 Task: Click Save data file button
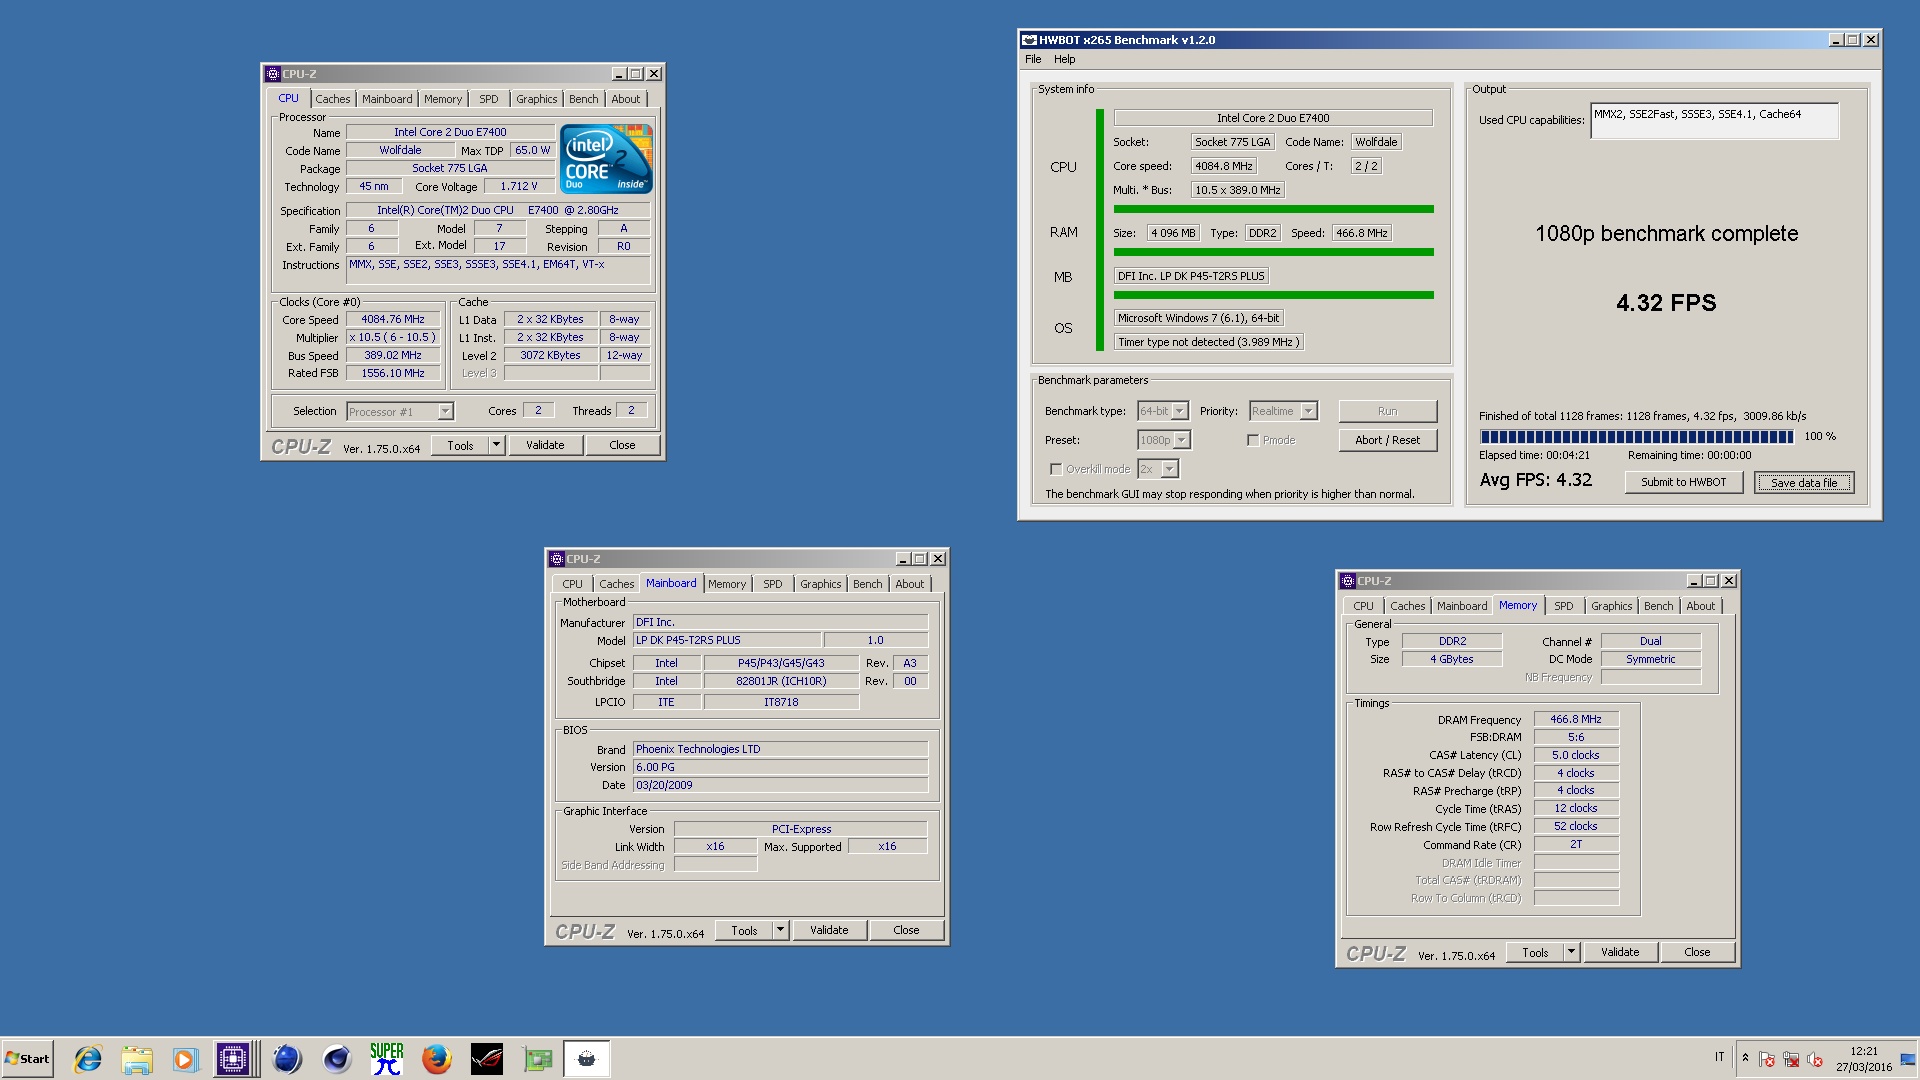coord(1804,482)
